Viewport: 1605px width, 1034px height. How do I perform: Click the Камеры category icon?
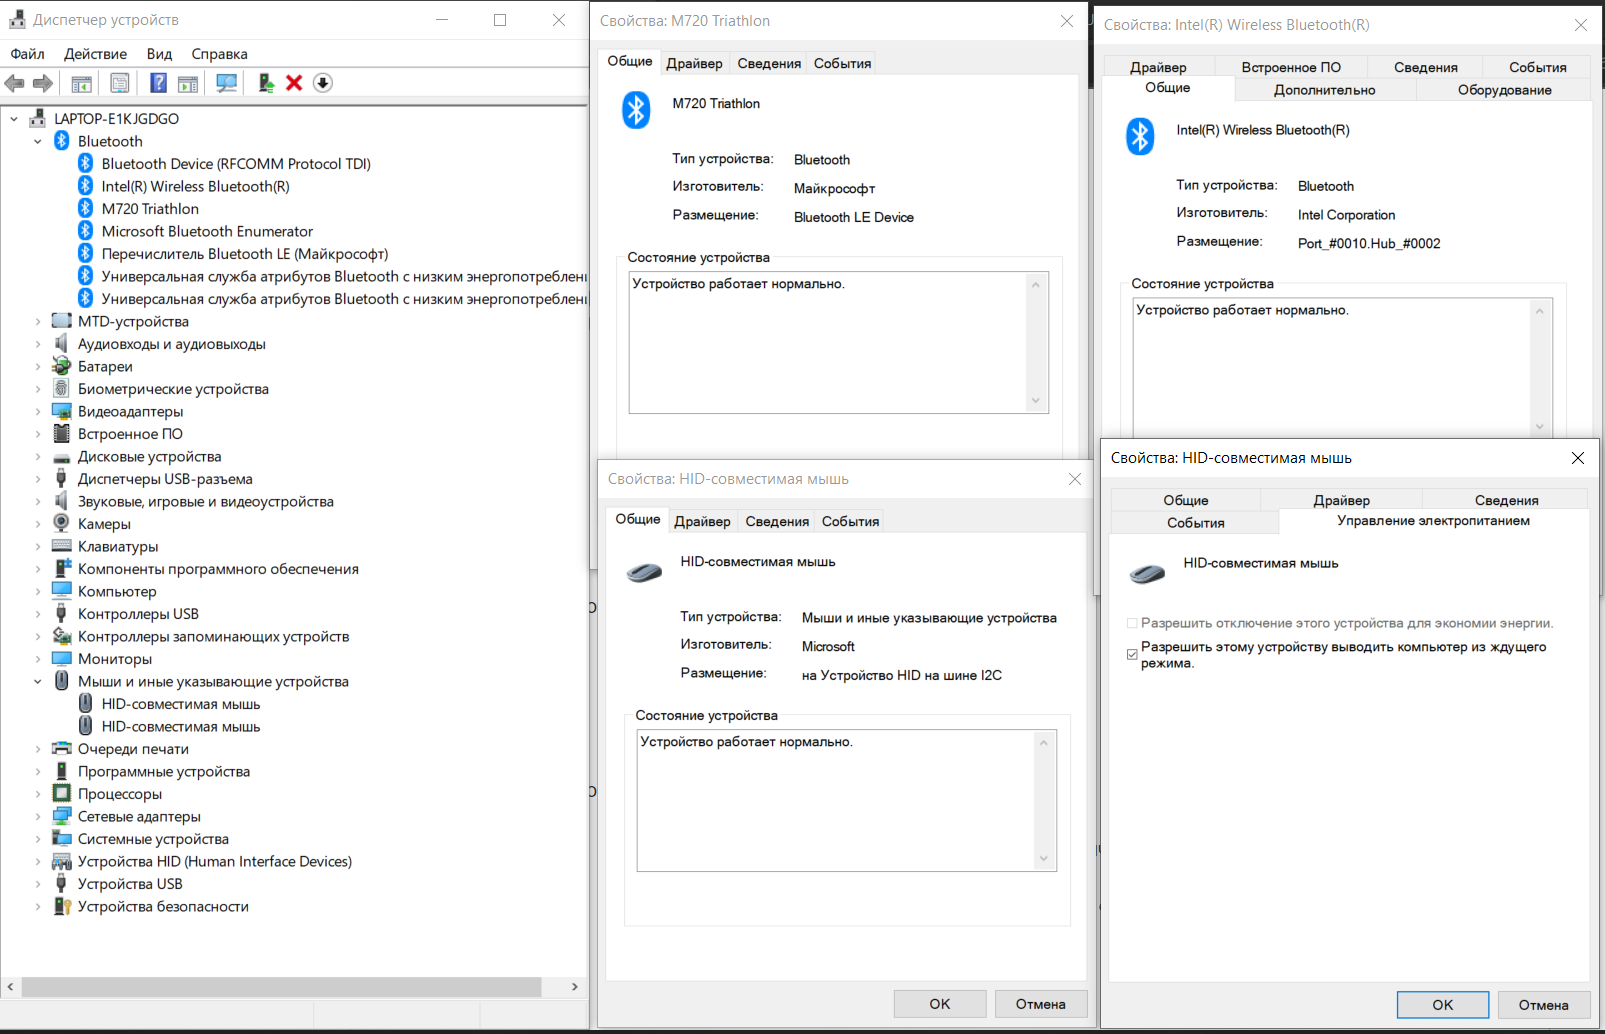coord(62,523)
